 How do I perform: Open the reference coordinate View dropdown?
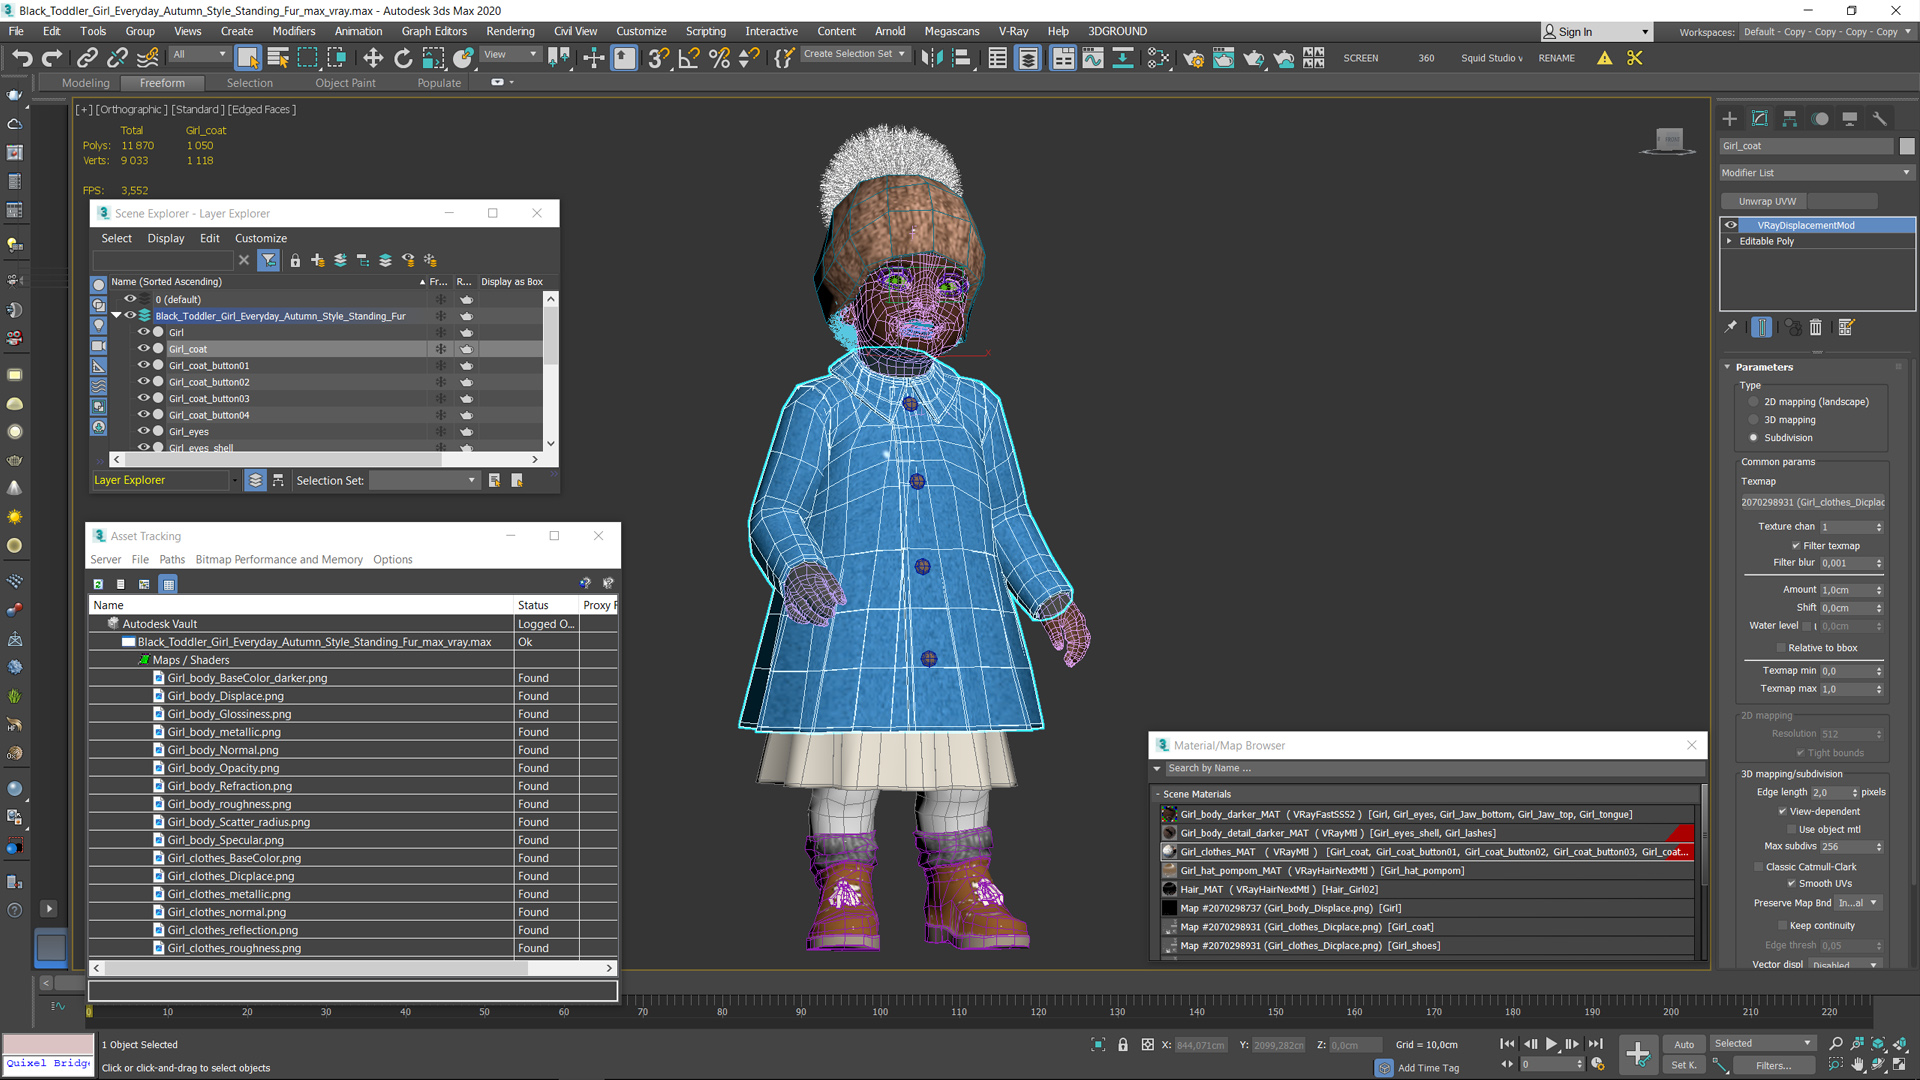[510, 55]
